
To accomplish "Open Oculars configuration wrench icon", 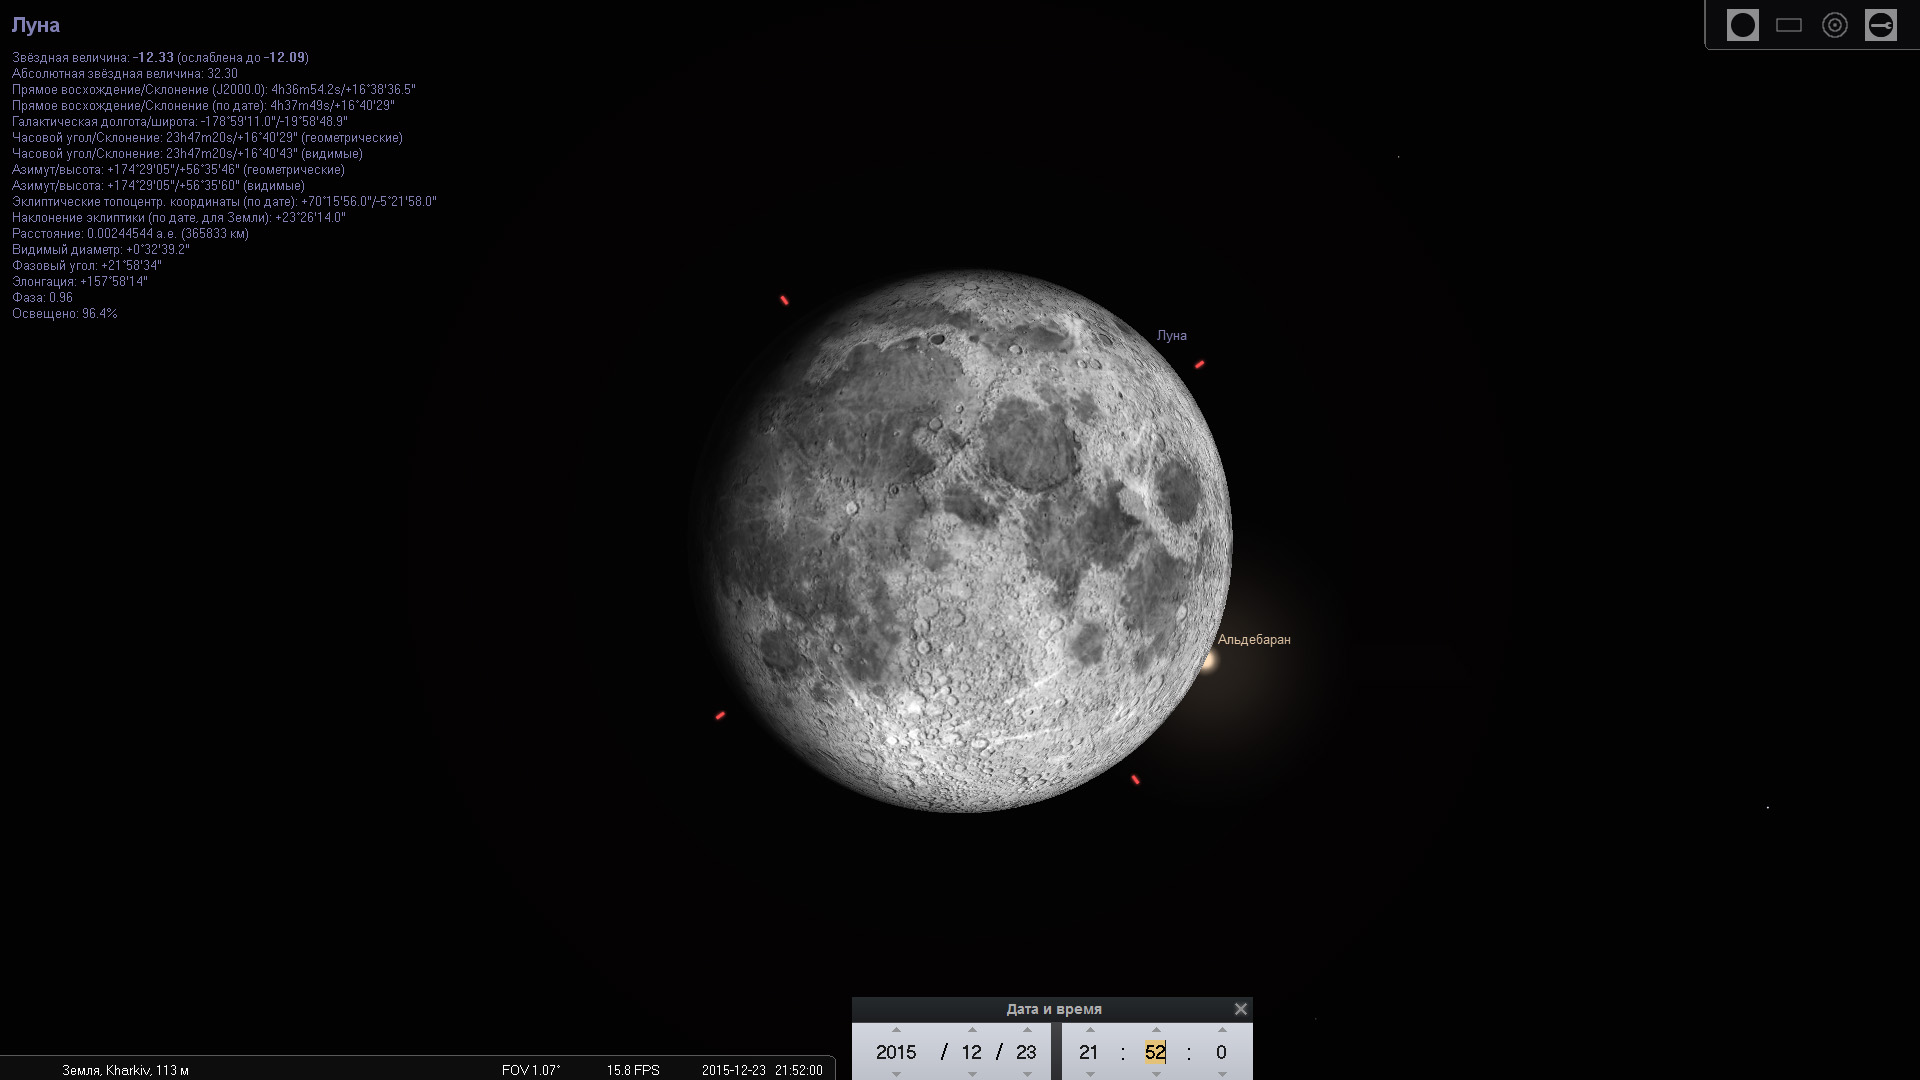I will pyautogui.click(x=1880, y=25).
